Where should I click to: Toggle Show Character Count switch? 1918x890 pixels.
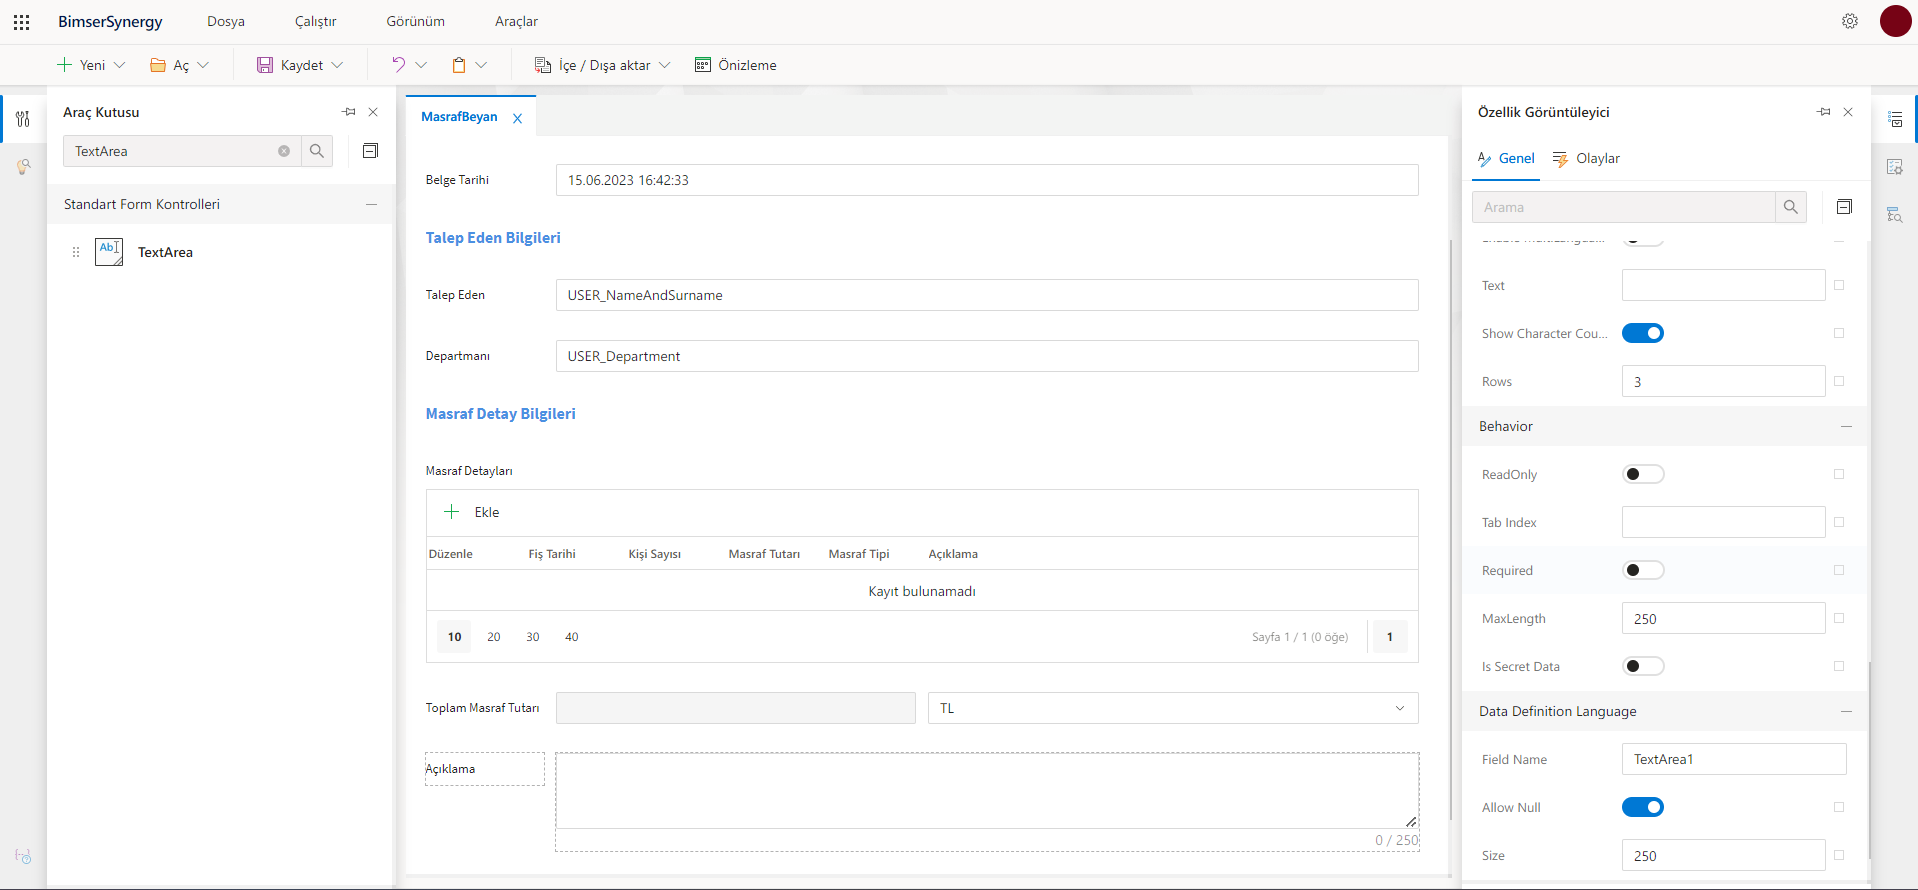pyautogui.click(x=1643, y=333)
